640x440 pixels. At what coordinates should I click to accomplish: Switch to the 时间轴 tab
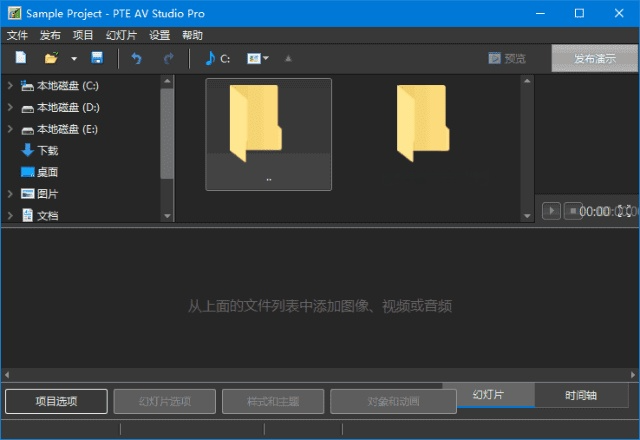580,395
